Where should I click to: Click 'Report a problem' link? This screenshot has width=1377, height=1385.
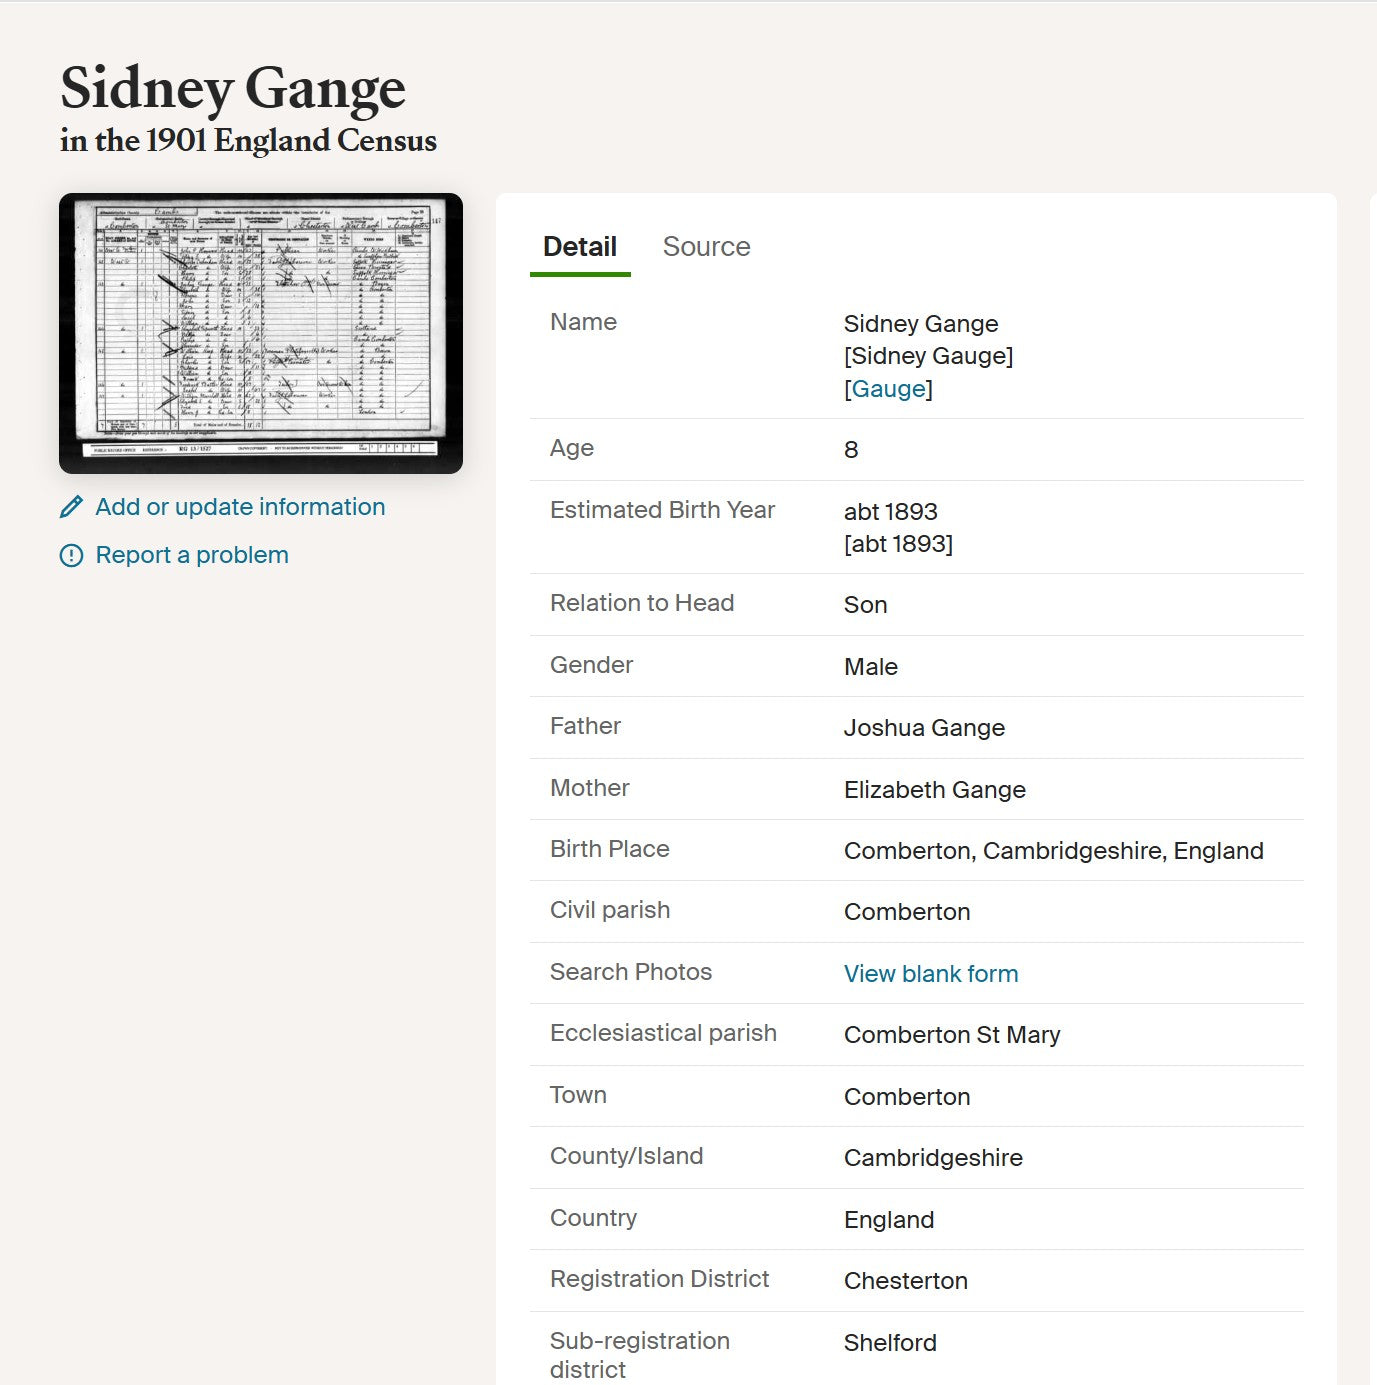pyautogui.click(x=192, y=555)
